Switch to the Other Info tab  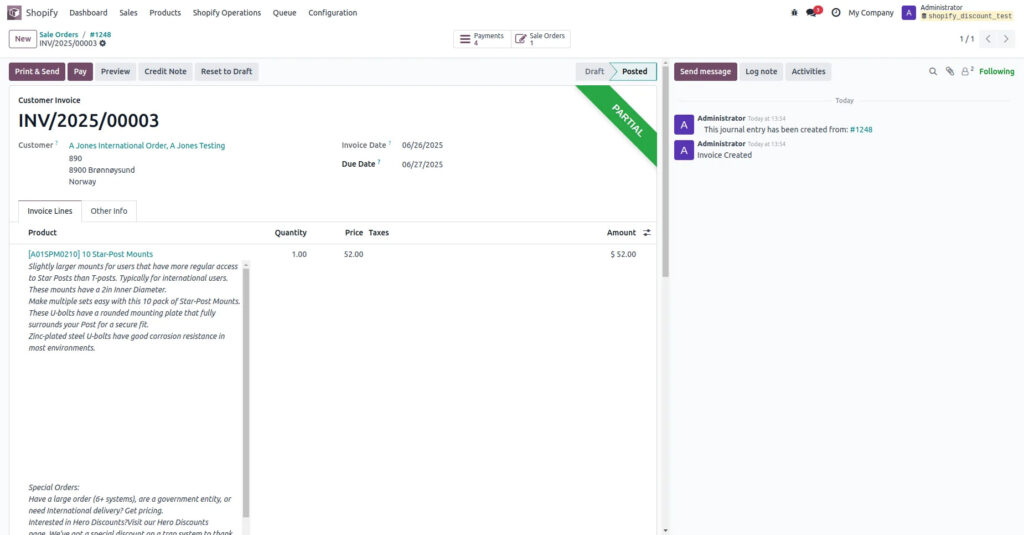click(x=109, y=211)
